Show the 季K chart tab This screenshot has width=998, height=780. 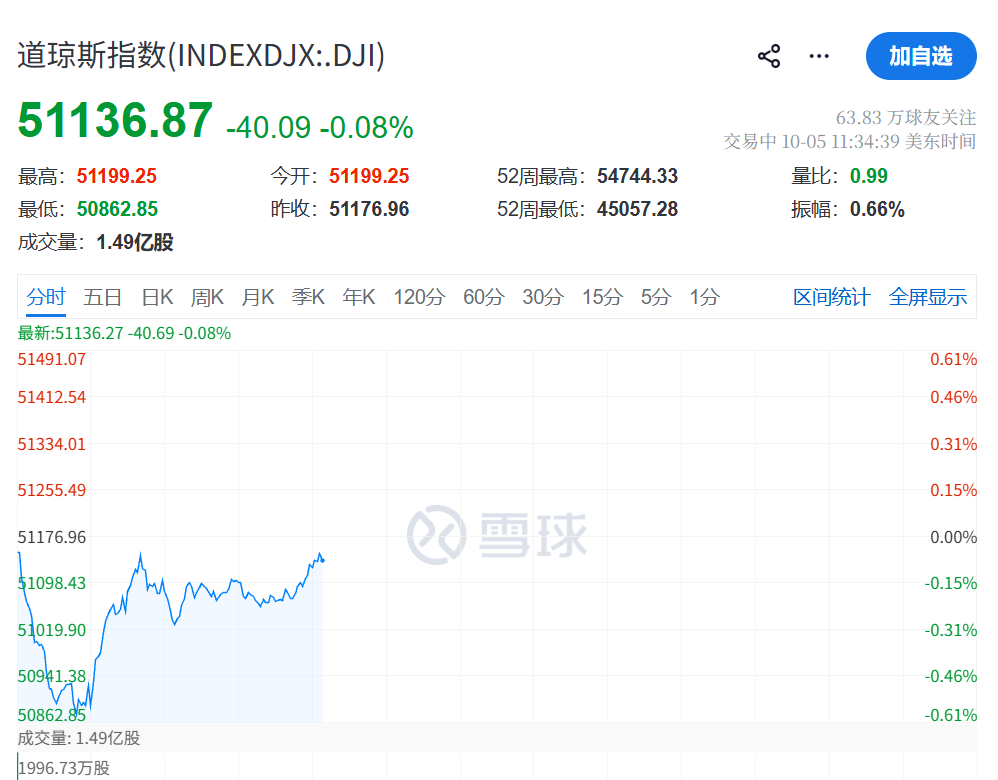(x=308, y=297)
